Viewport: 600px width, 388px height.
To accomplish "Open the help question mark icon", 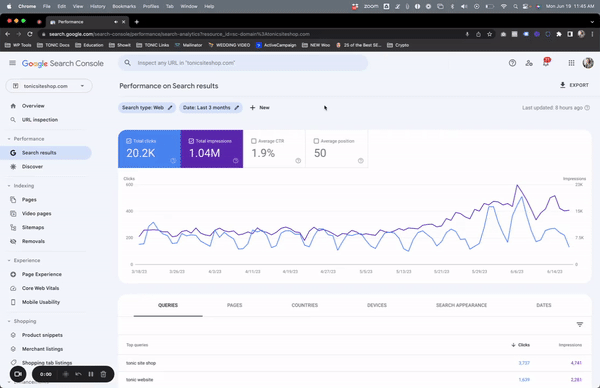I will pos(512,63).
